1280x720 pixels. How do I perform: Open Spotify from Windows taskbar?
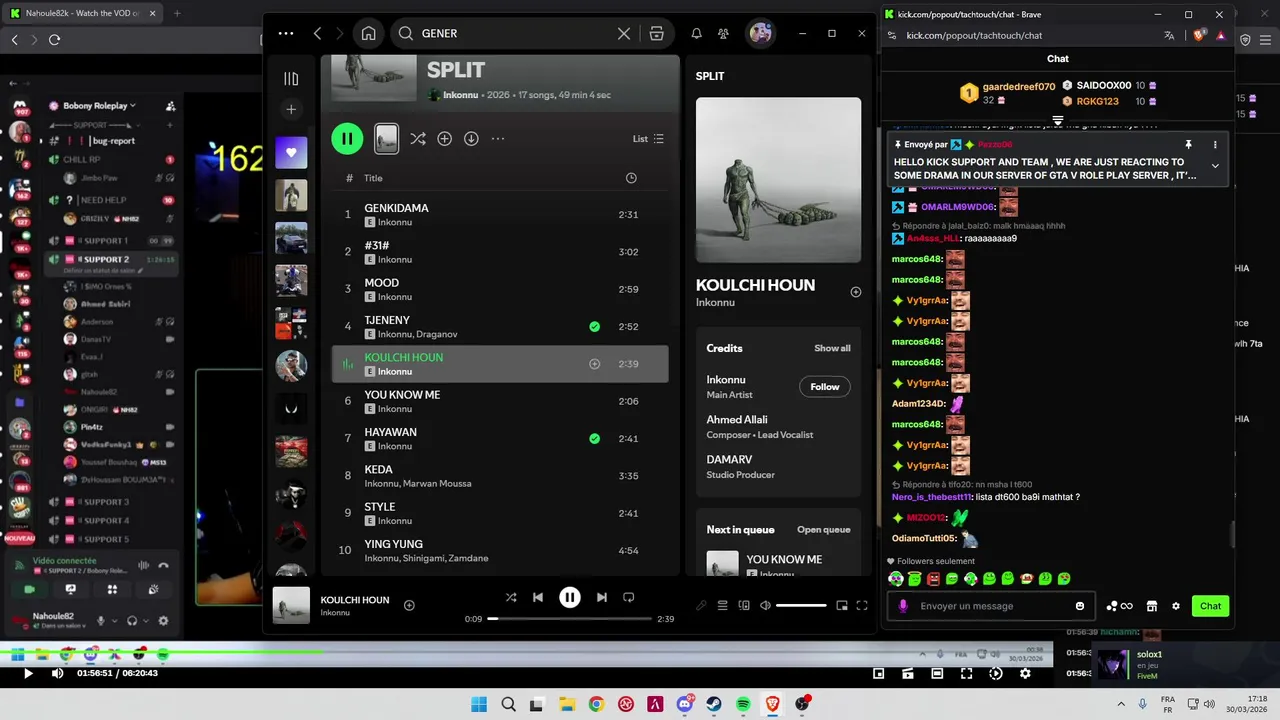[743, 704]
